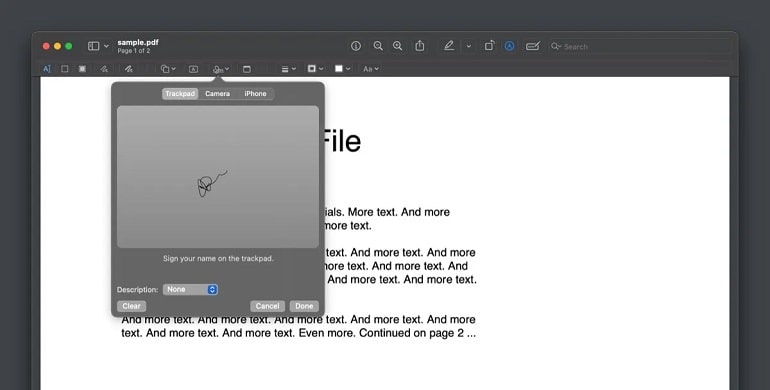Image resolution: width=770 pixels, height=390 pixels.
Task: Click 'Sign your name on the trackpad.' text
Action: tap(218, 258)
